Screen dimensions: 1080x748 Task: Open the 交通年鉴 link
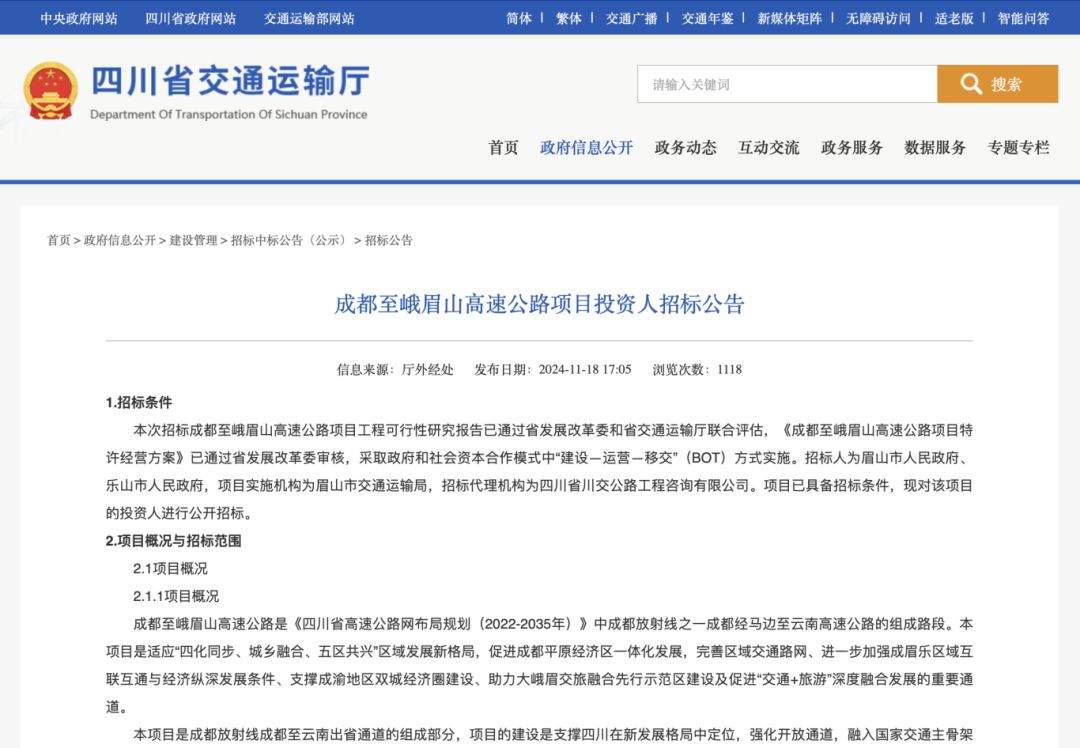[708, 17]
